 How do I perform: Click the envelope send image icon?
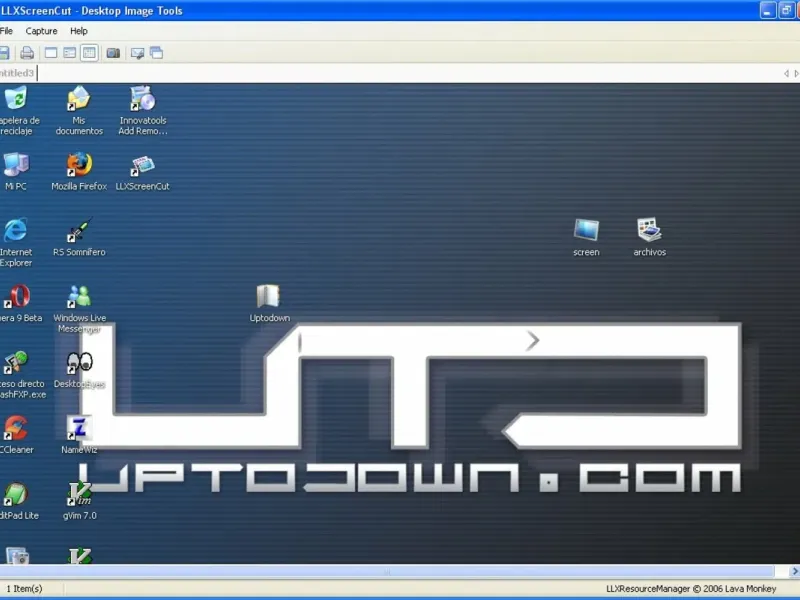[137, 53]
